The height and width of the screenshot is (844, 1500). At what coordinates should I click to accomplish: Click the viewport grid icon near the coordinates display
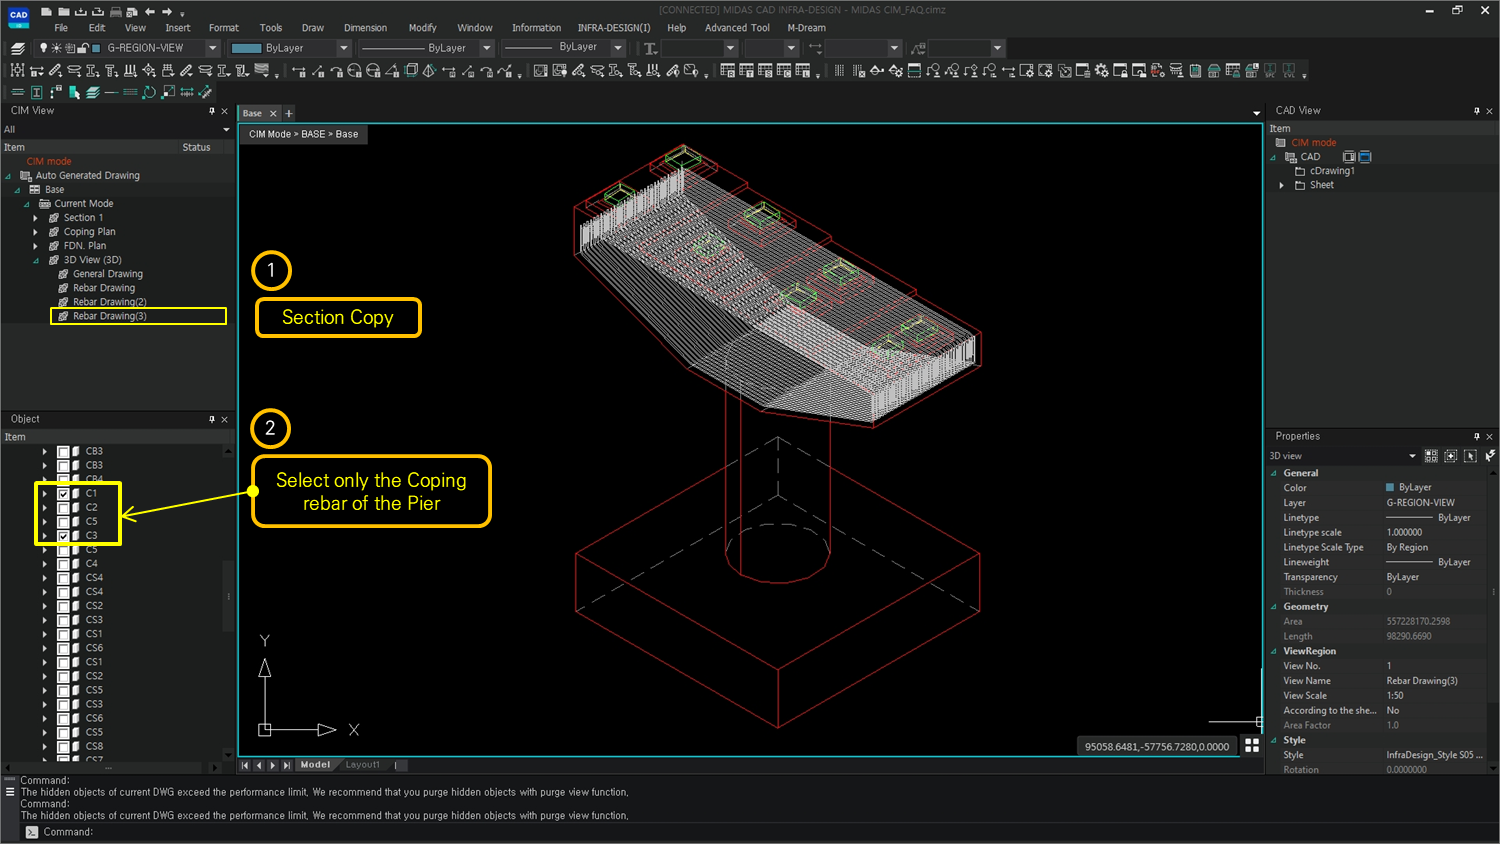click(1253, 744)
